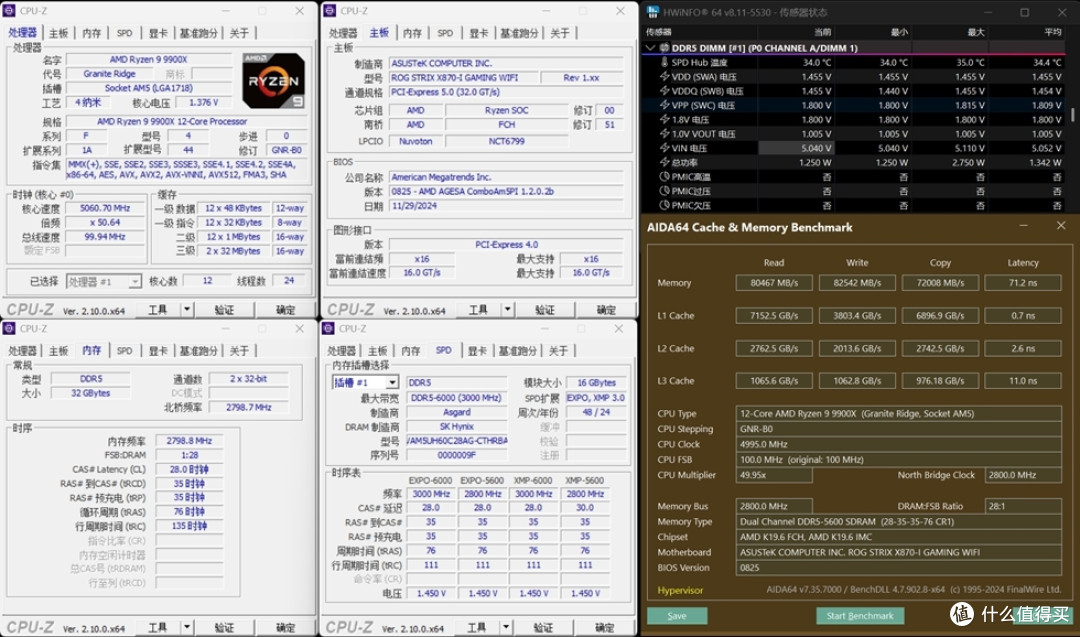The image size is (1080, 637).
Task: Click the CPU-Z title icon of the processor (9900X) window
Action: (10, 11)
